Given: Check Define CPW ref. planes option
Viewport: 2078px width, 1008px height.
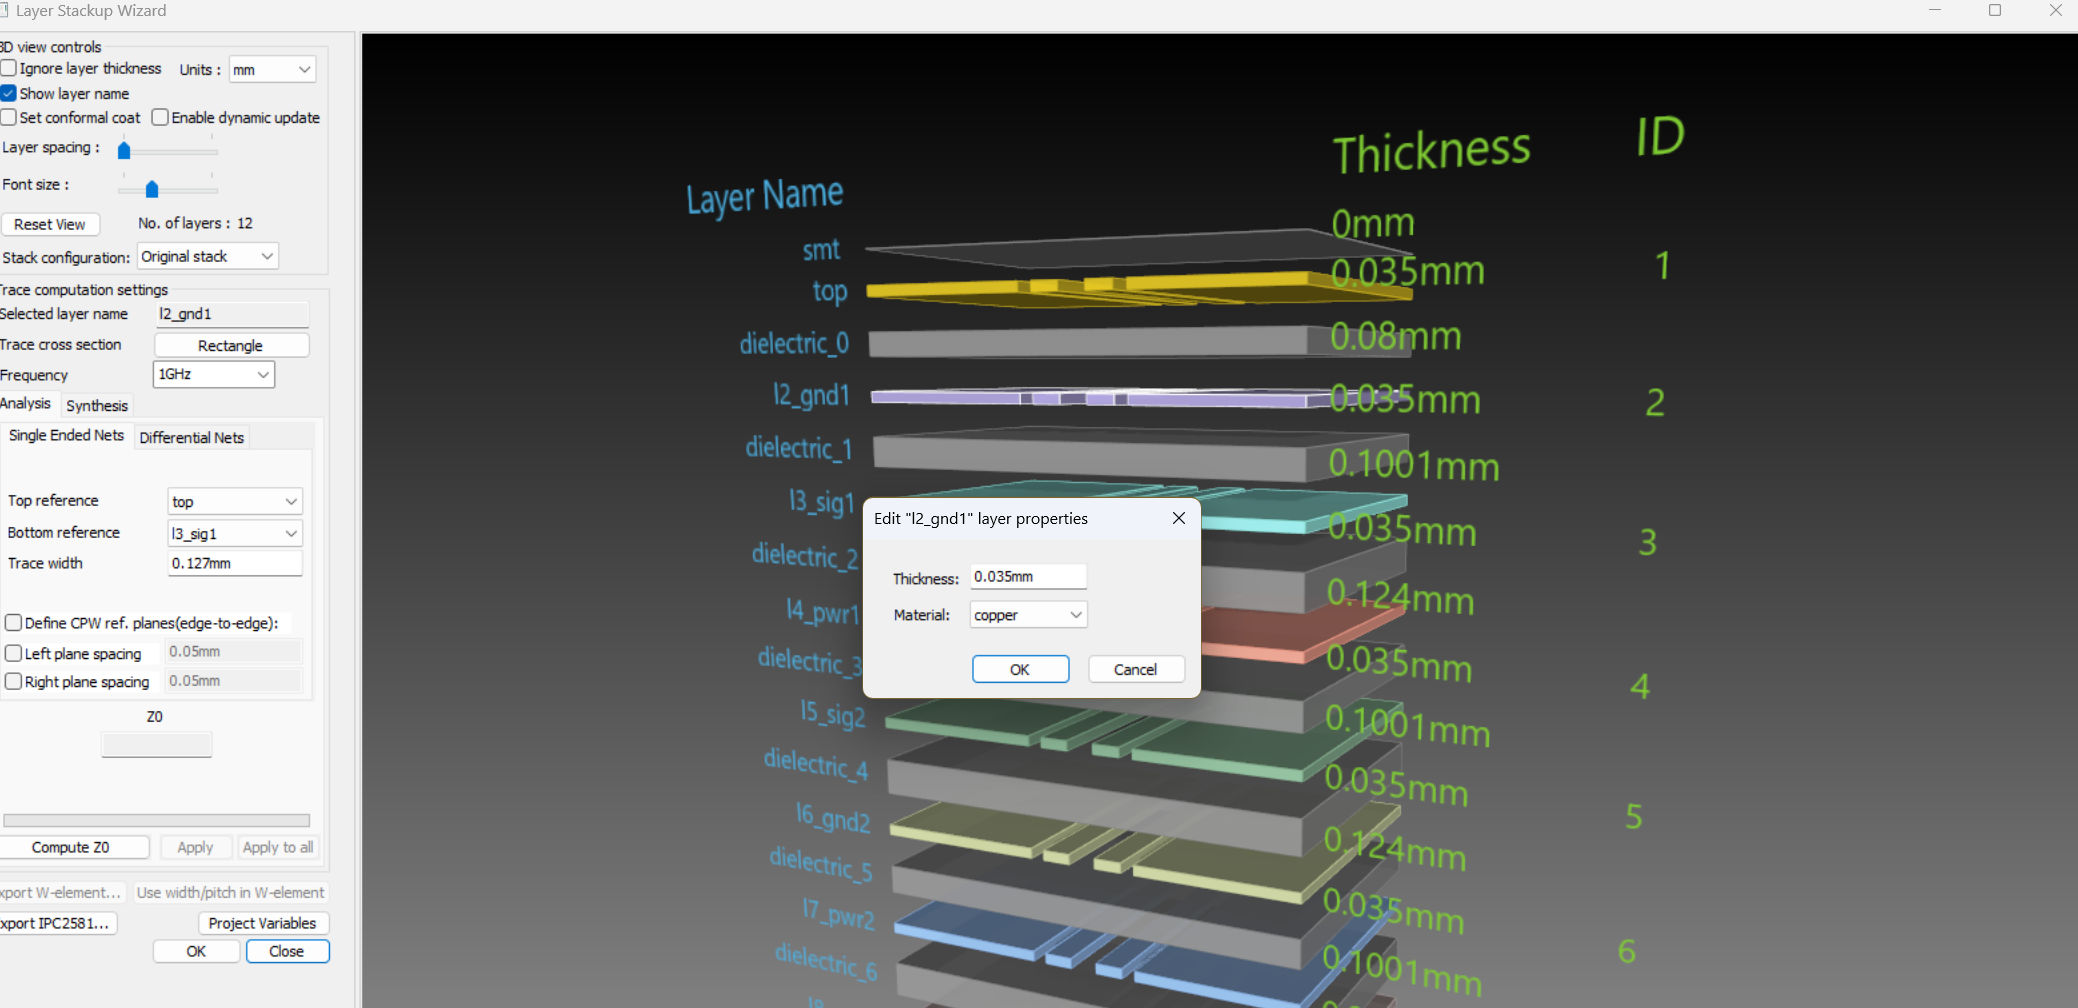Looking at the screenshot, I should click(14, 622).
